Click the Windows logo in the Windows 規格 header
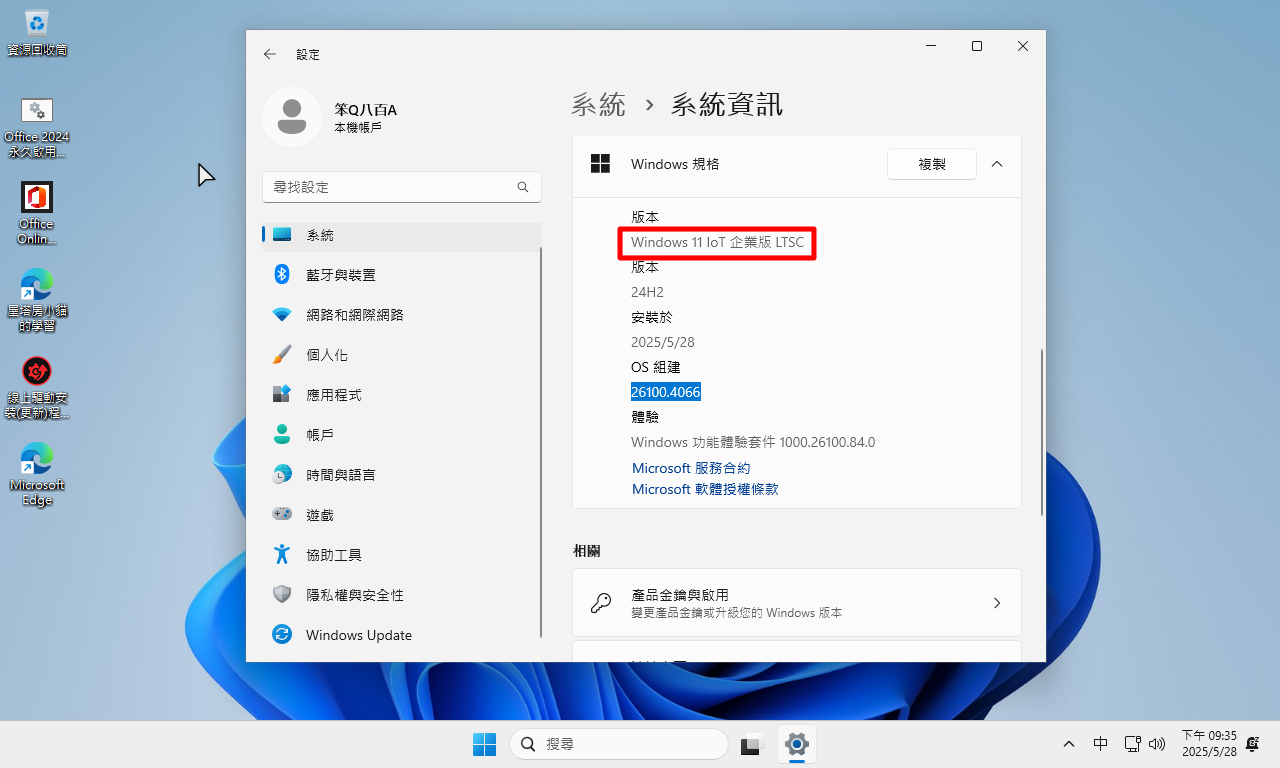1280x768 pixels. tap(600, 164)
